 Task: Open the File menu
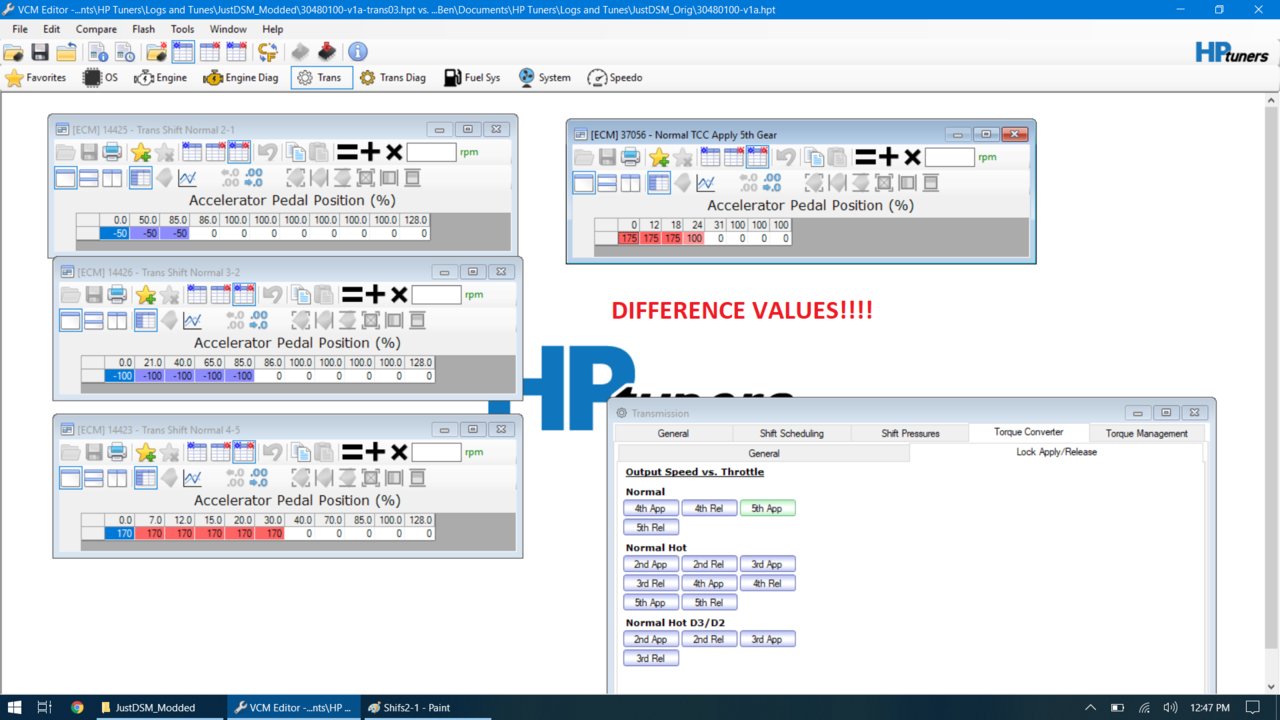tap(20, 29)
